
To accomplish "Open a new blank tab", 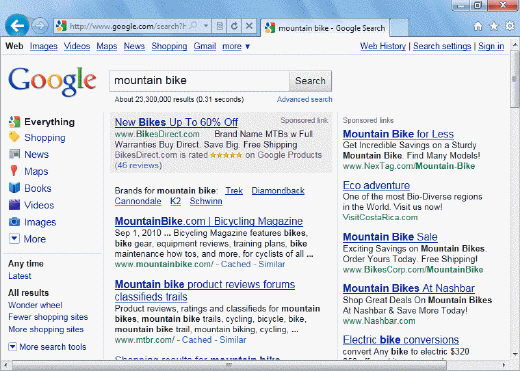I will pyautogui.click(x=399, y=28).
